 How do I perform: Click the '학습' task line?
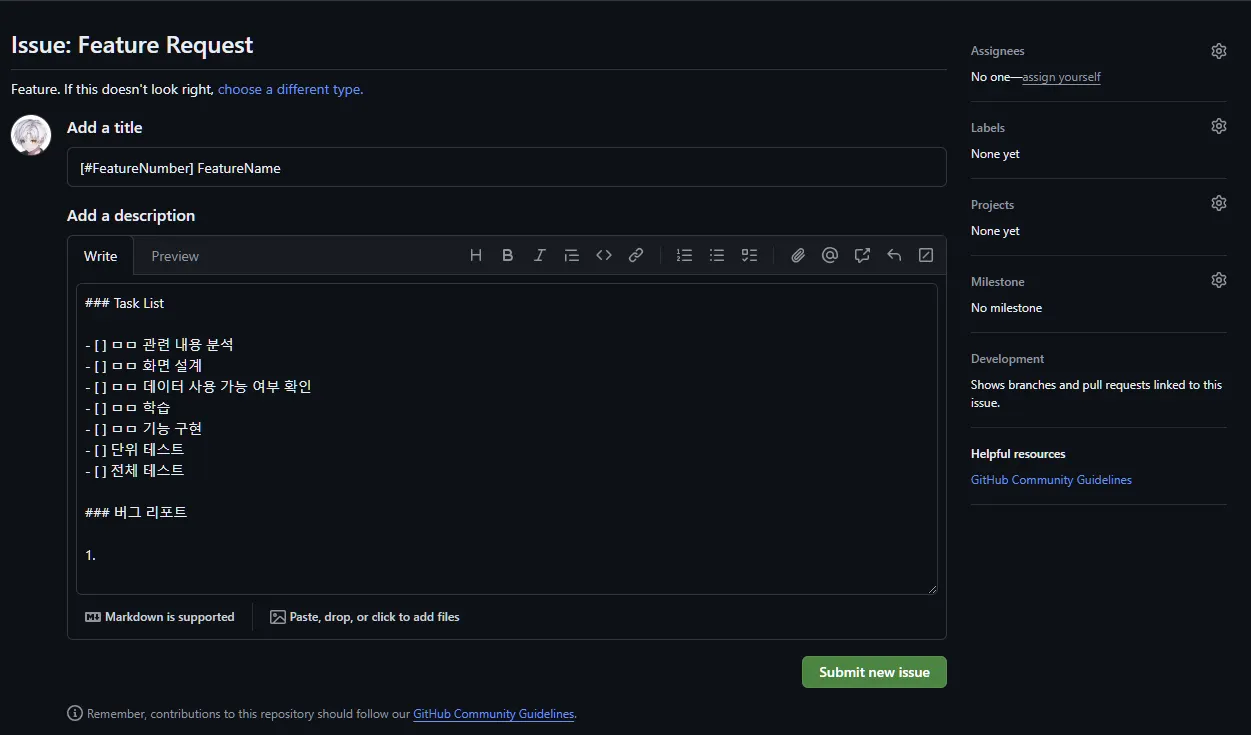click(x=128, y=407)
